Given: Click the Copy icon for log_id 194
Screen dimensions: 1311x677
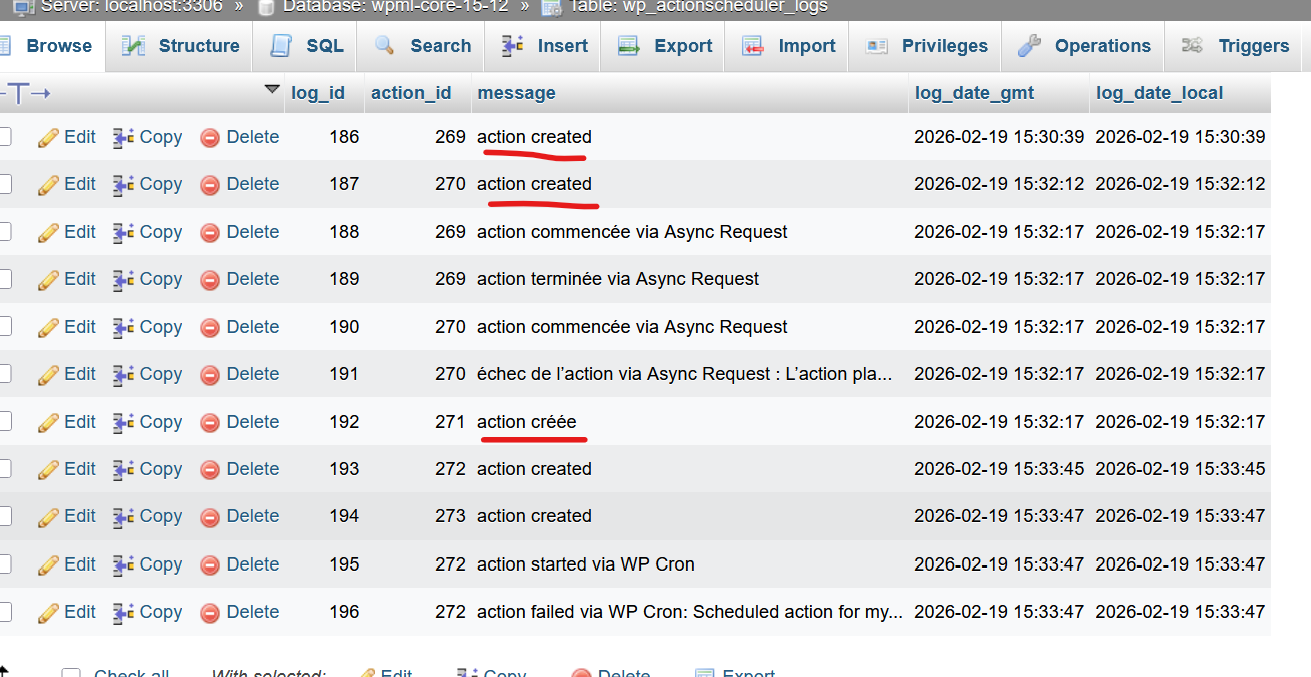Looking at the screenshot, I should [x=123, y=516].
